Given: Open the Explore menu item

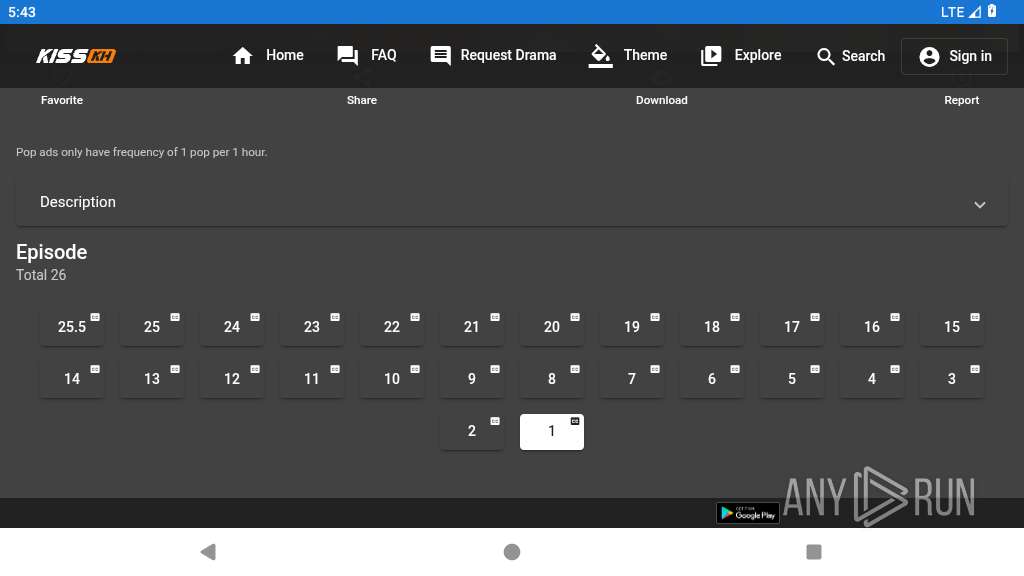Looking at the screenshot, I should pos(741,56).
